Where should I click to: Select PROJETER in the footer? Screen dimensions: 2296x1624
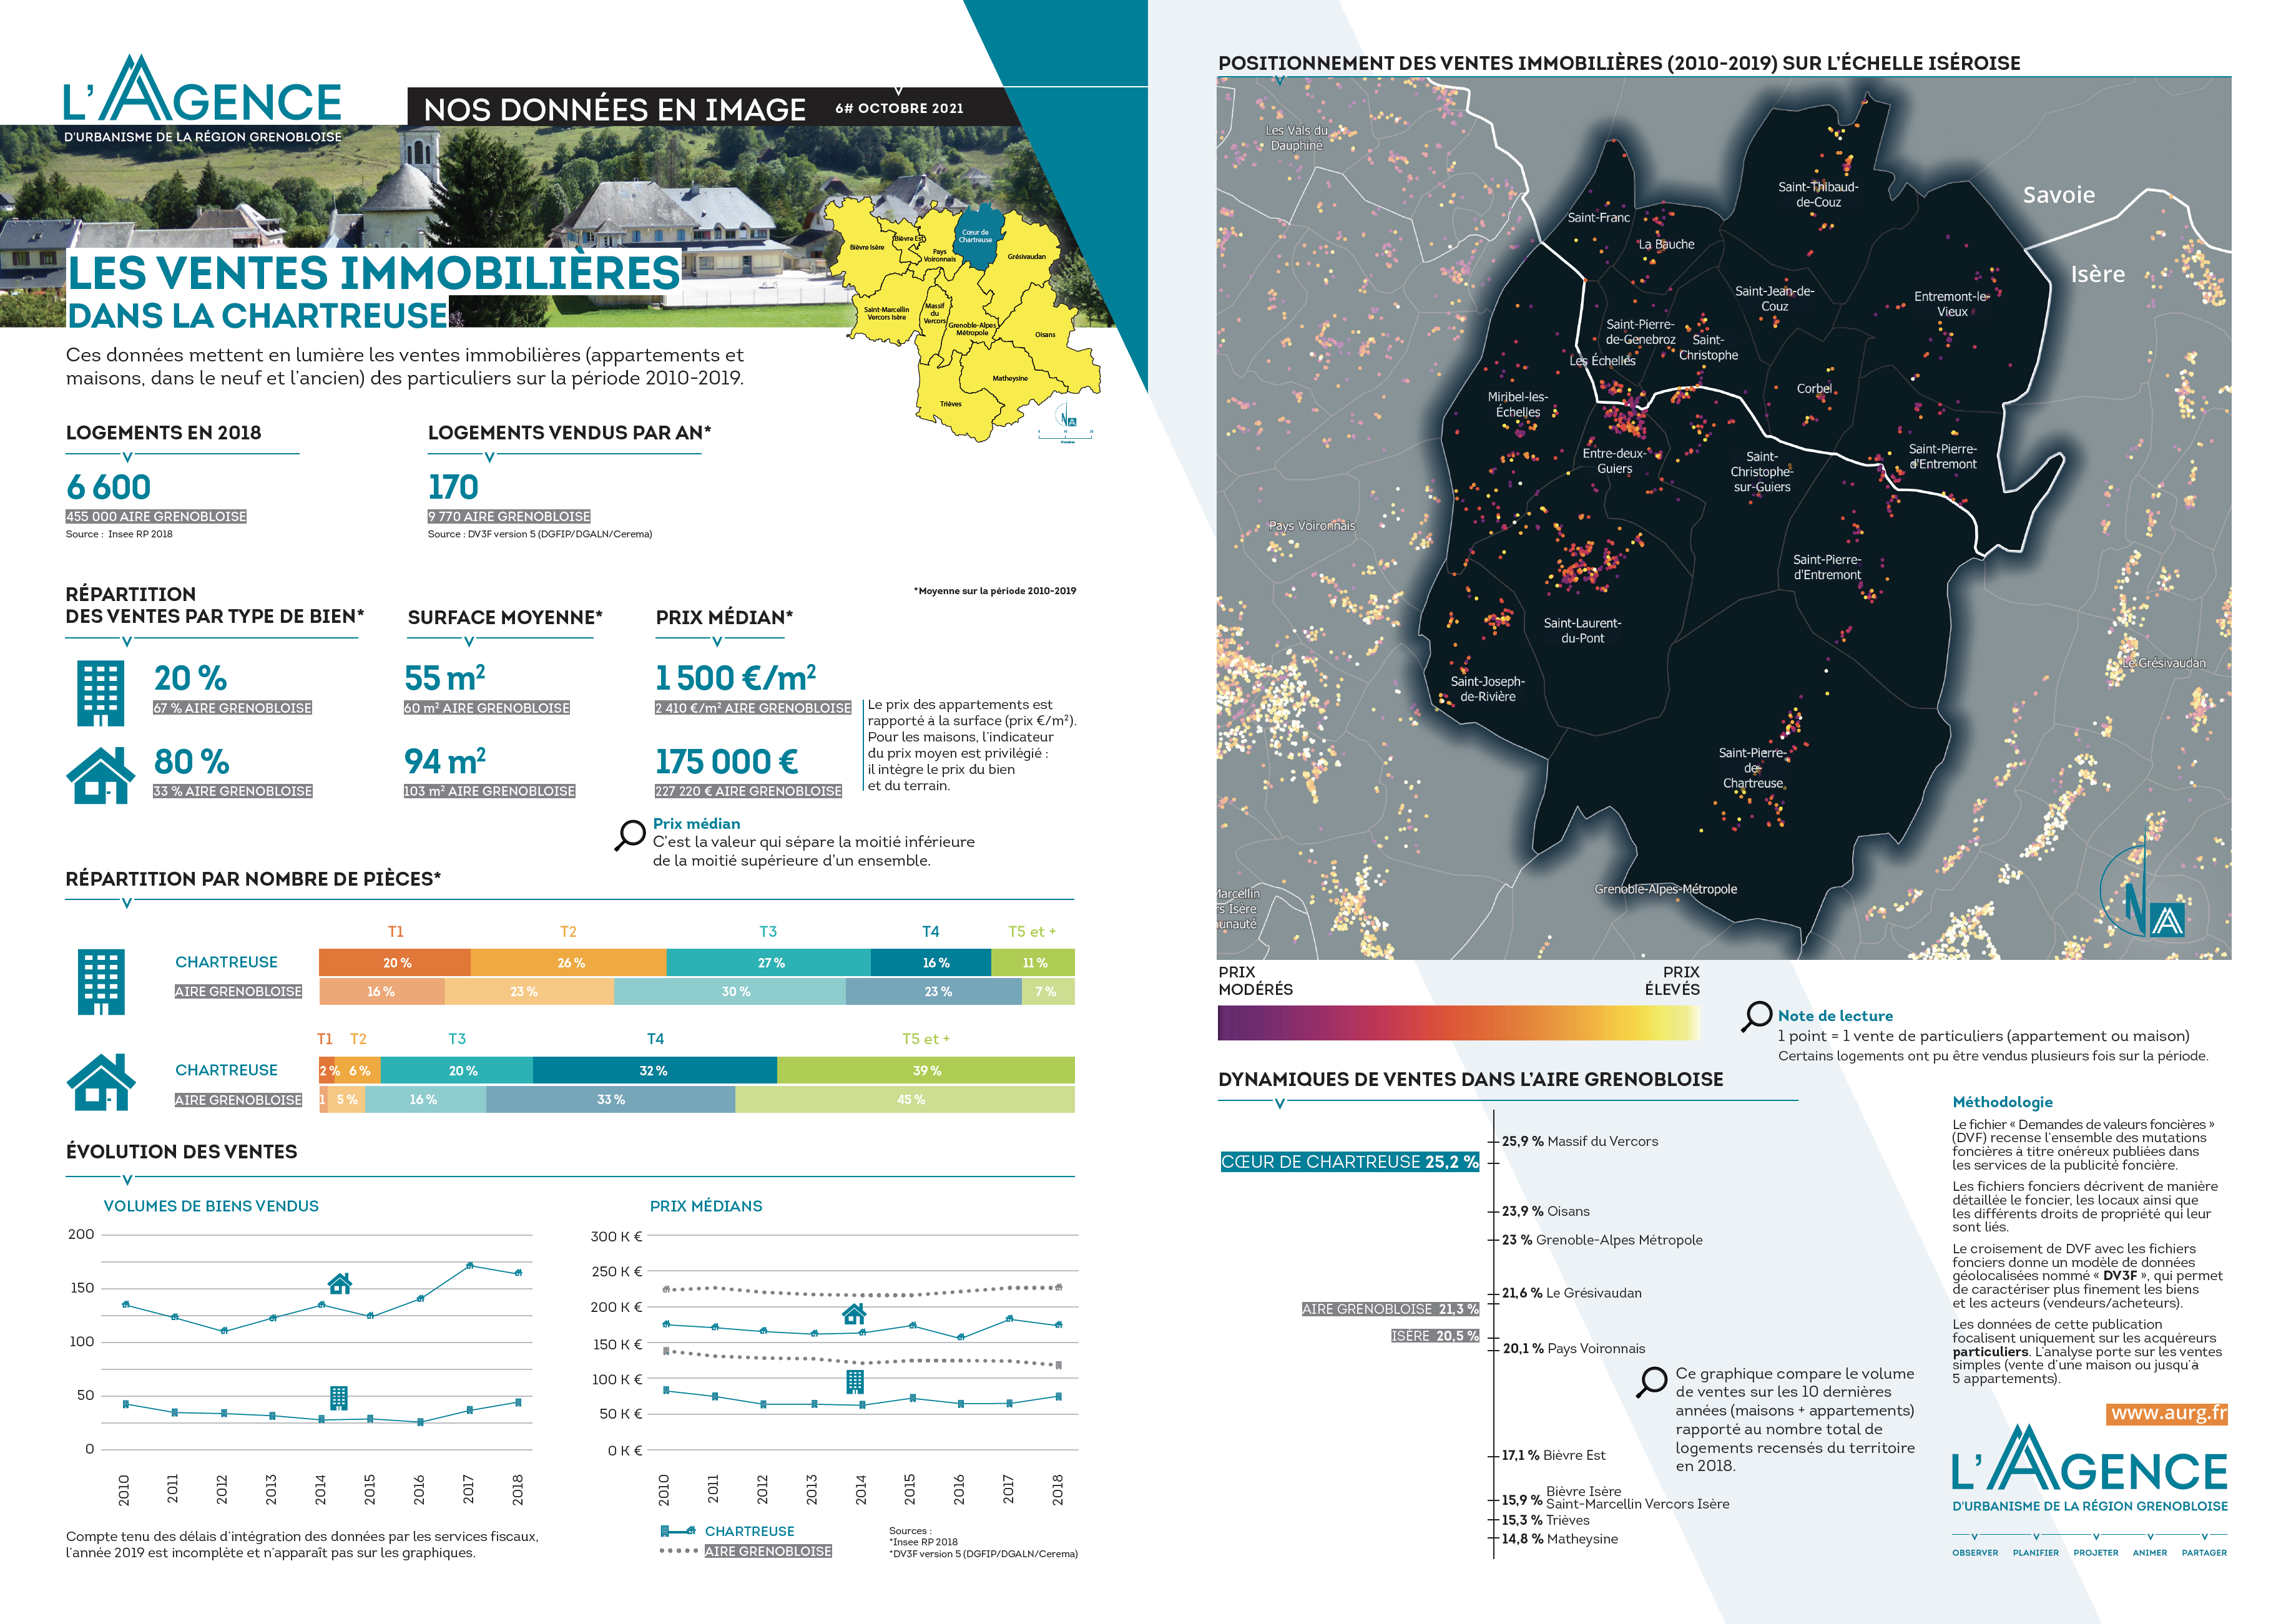point(2096,1553)
